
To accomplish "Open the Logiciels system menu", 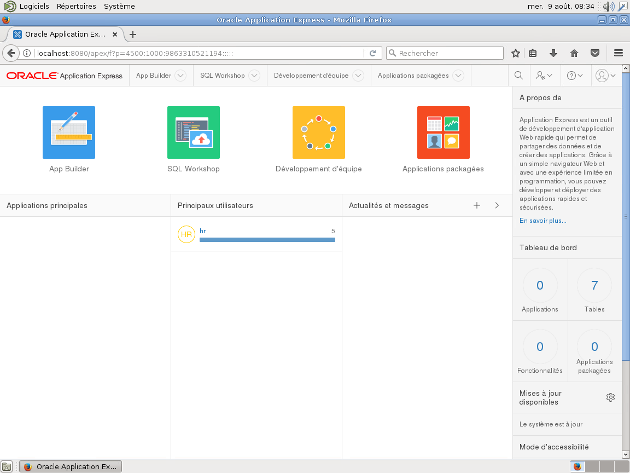I will (34, 6).
